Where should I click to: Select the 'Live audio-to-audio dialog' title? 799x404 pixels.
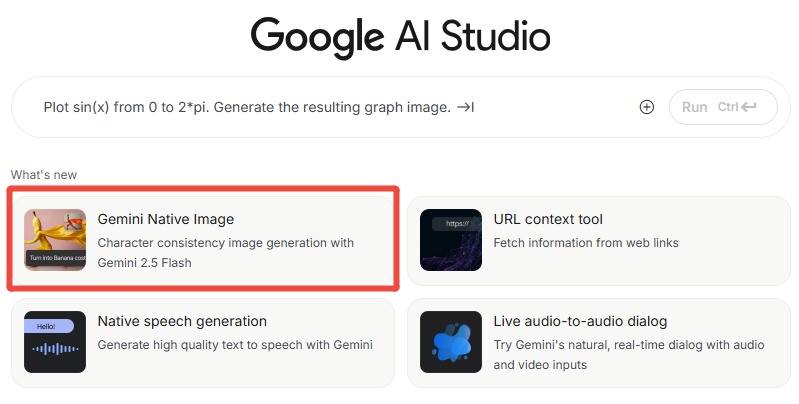click(580, 321)
